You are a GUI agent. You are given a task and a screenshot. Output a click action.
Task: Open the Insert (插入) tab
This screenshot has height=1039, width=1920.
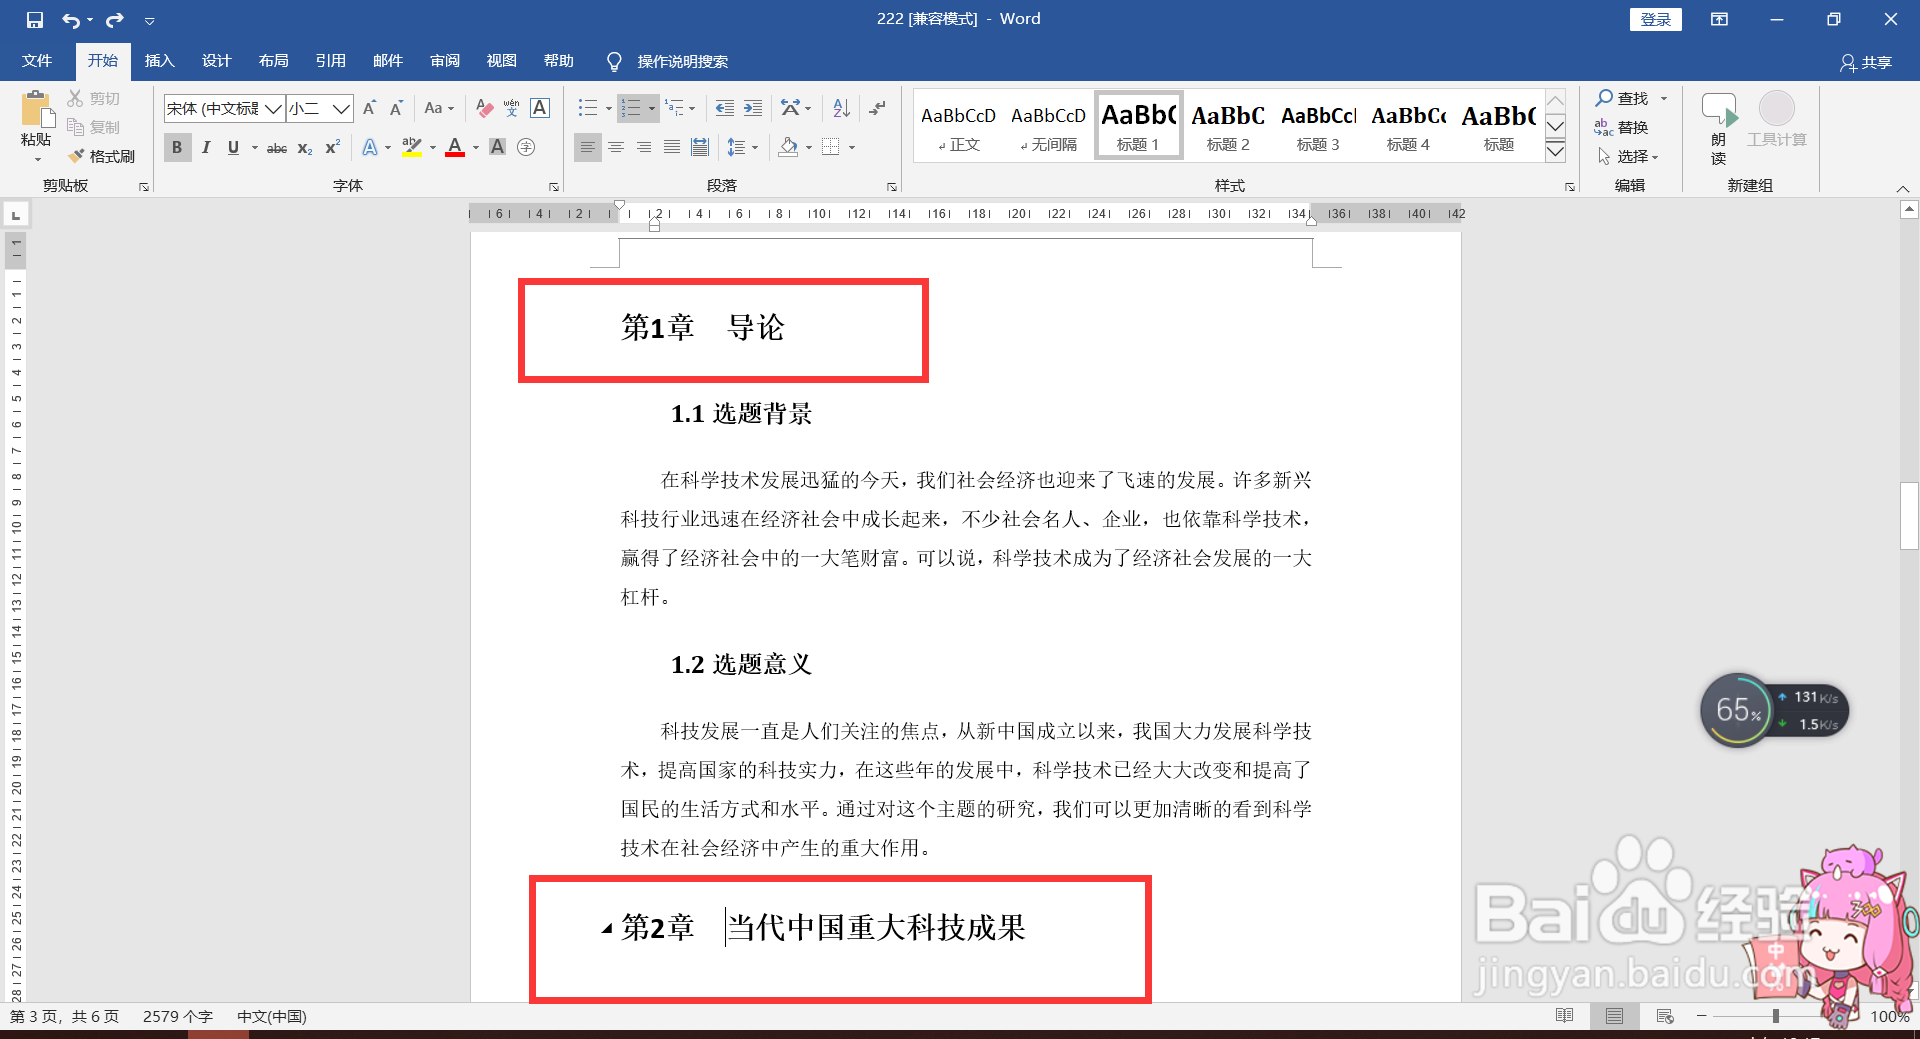click(159, 61)
